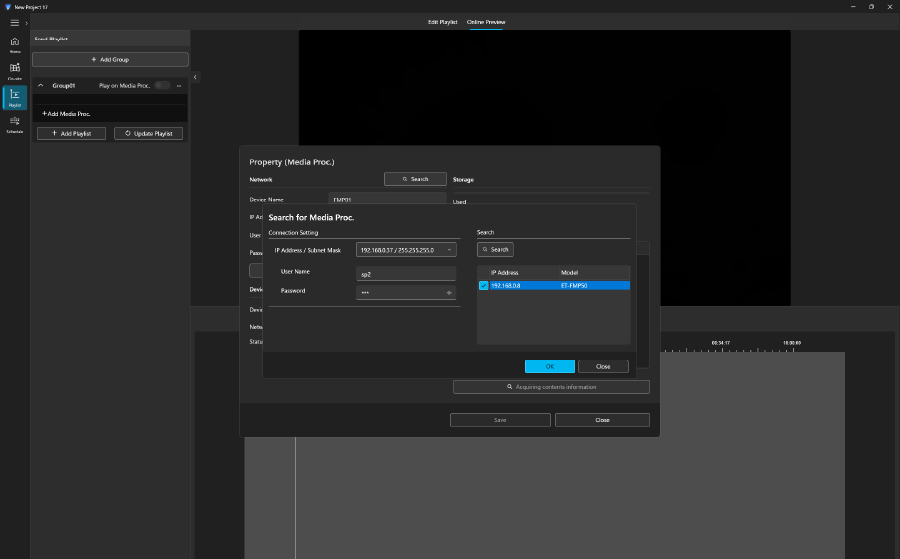Open IP Address / Subnet Mask dropdown
Image resolution: width=900 pixels, height=559 pixels.
click(x=406, y=250)
